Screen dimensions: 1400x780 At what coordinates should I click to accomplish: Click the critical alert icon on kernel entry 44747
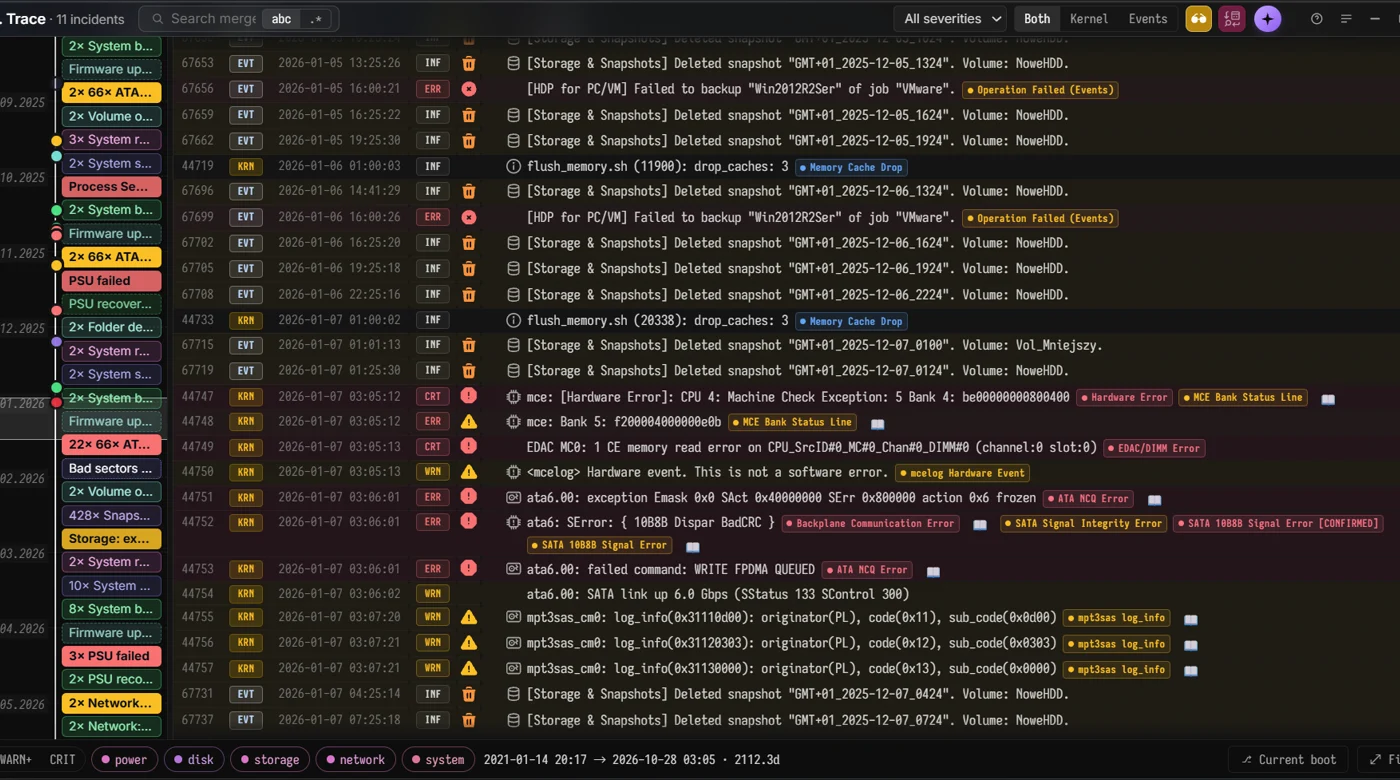point(469,396)
